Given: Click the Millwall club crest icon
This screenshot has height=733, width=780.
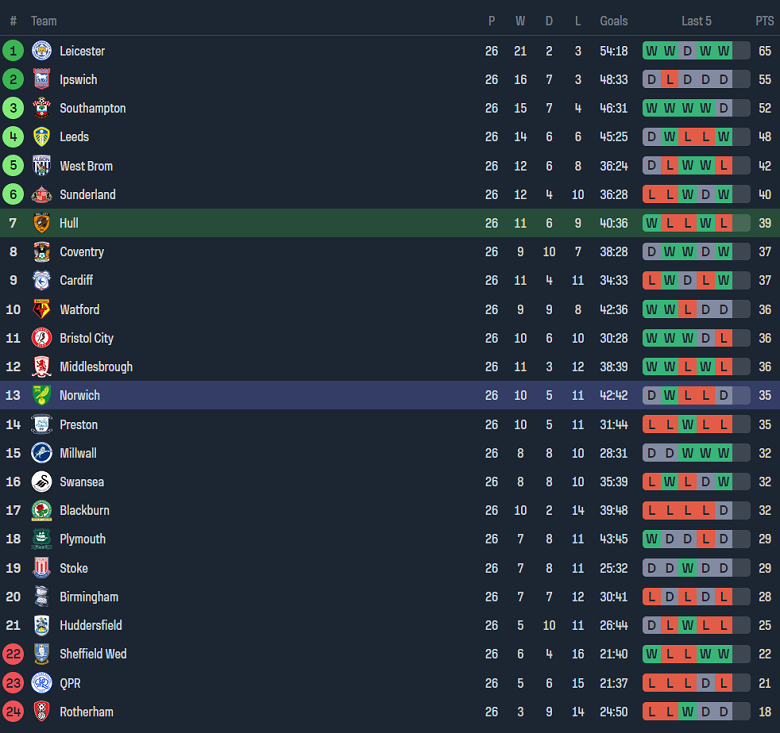Looking at the screenshot, I should [x=41, y=453].
